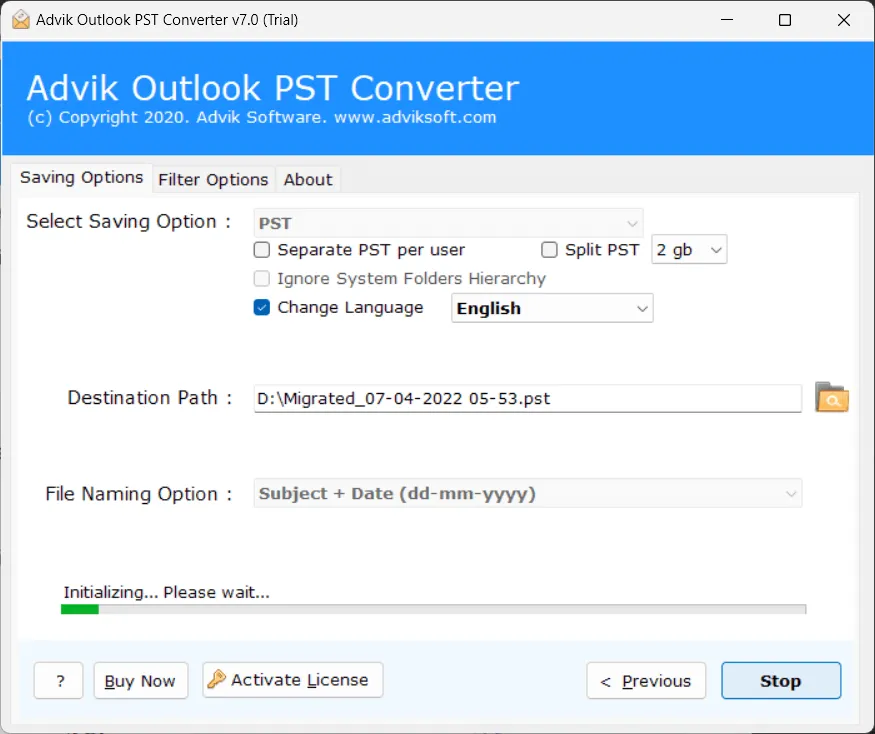Viewport: 875px width, 734px height.
Task: Click the key icon on Activate License
Action: point(217,679)
